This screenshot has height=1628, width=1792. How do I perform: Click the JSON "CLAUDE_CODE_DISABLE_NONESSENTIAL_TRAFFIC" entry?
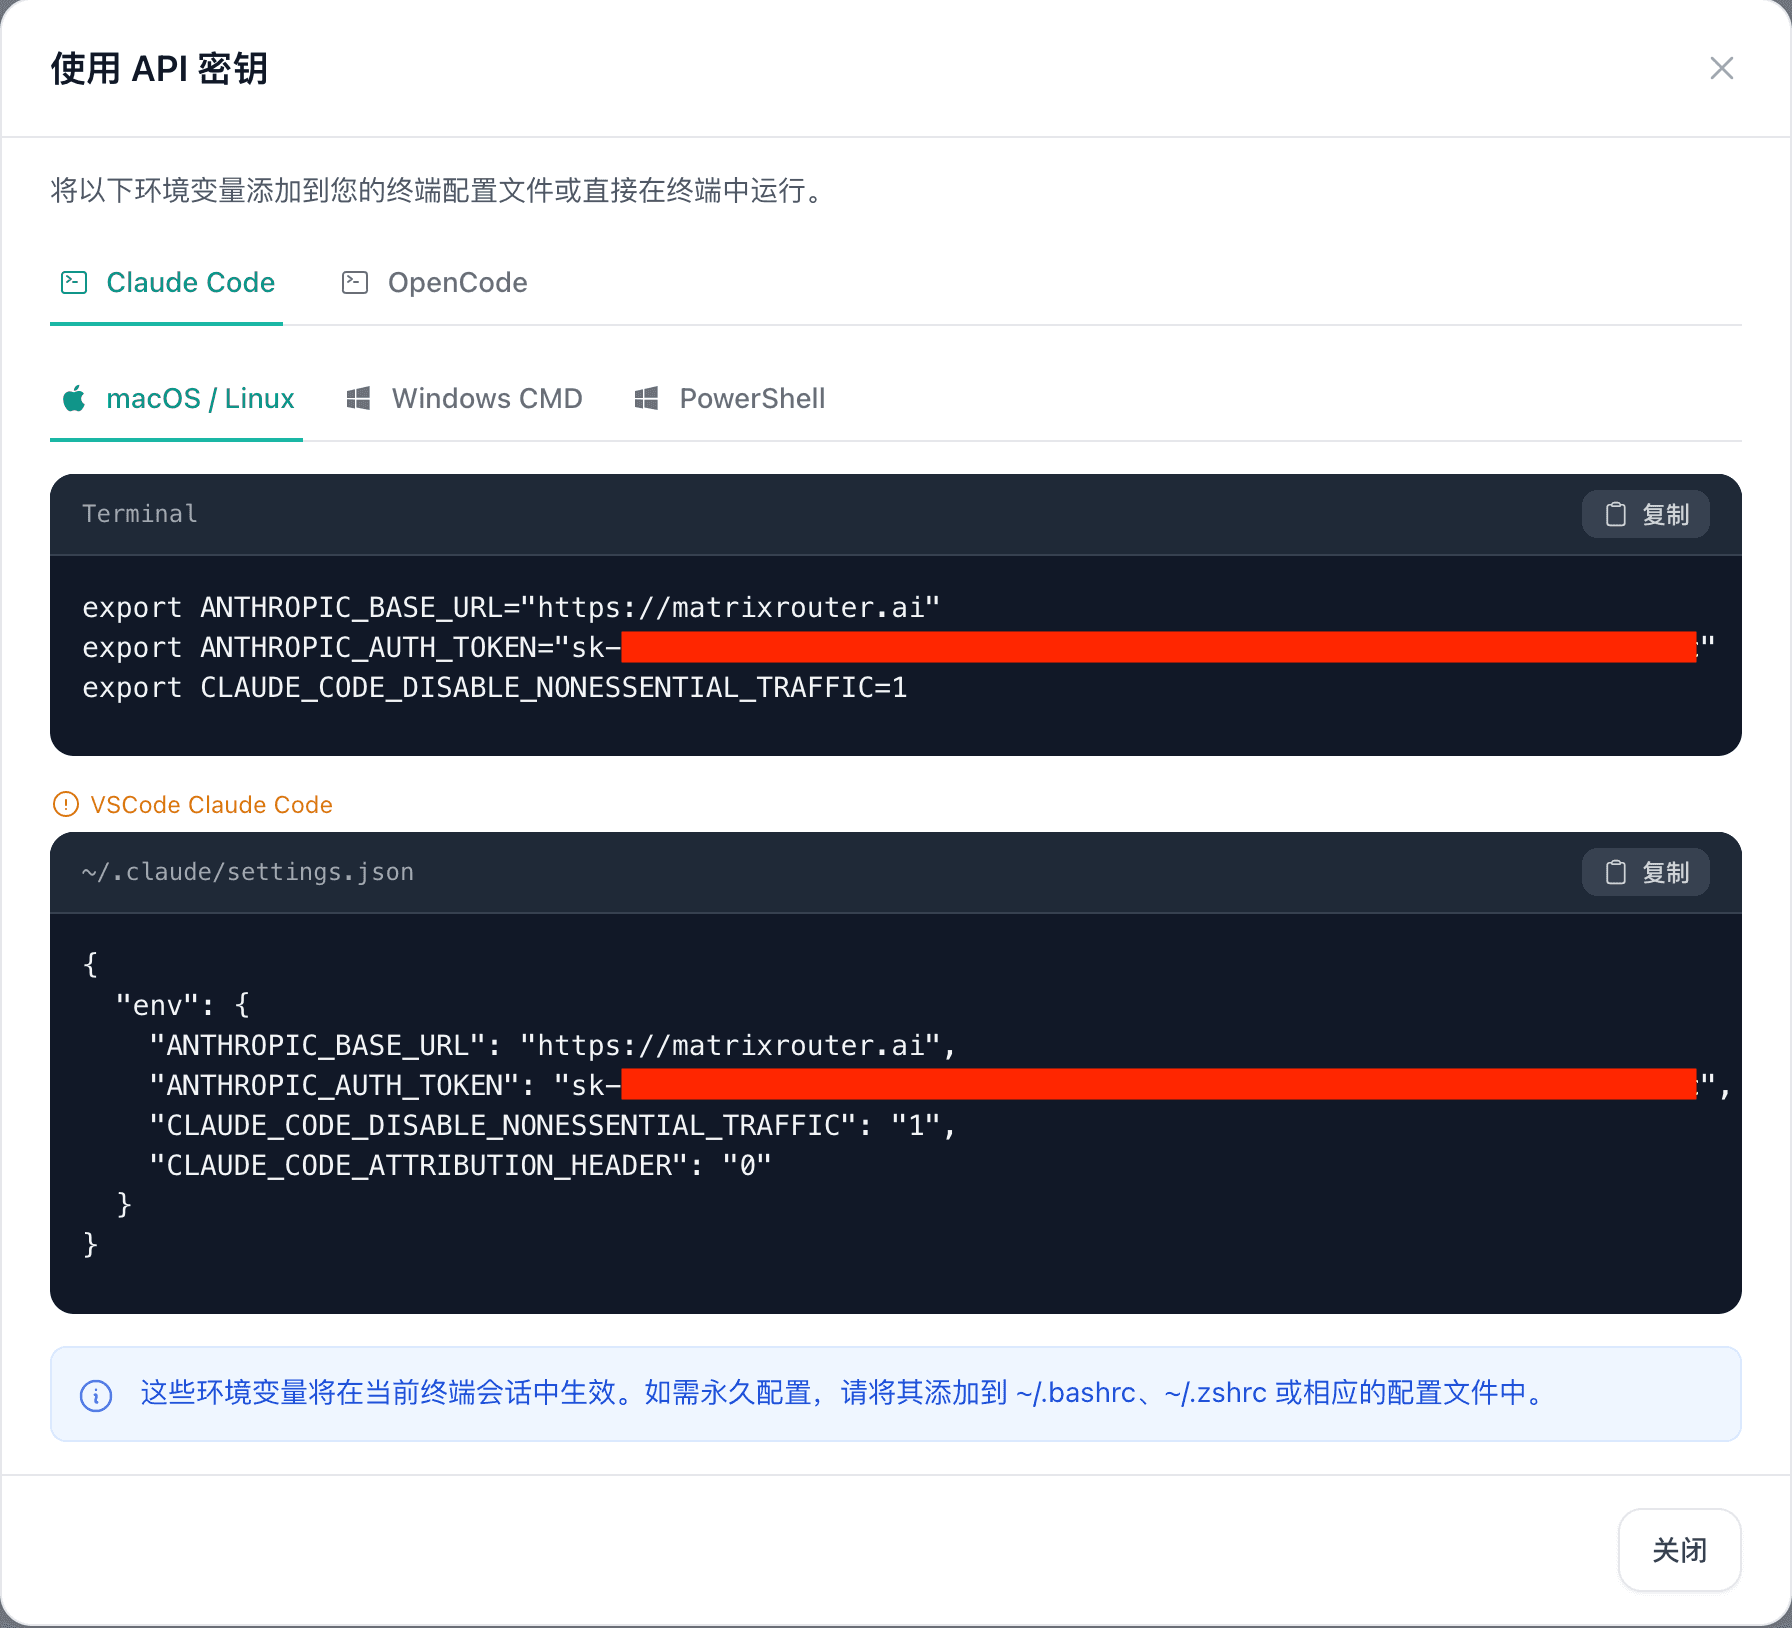pos(553,1126)
